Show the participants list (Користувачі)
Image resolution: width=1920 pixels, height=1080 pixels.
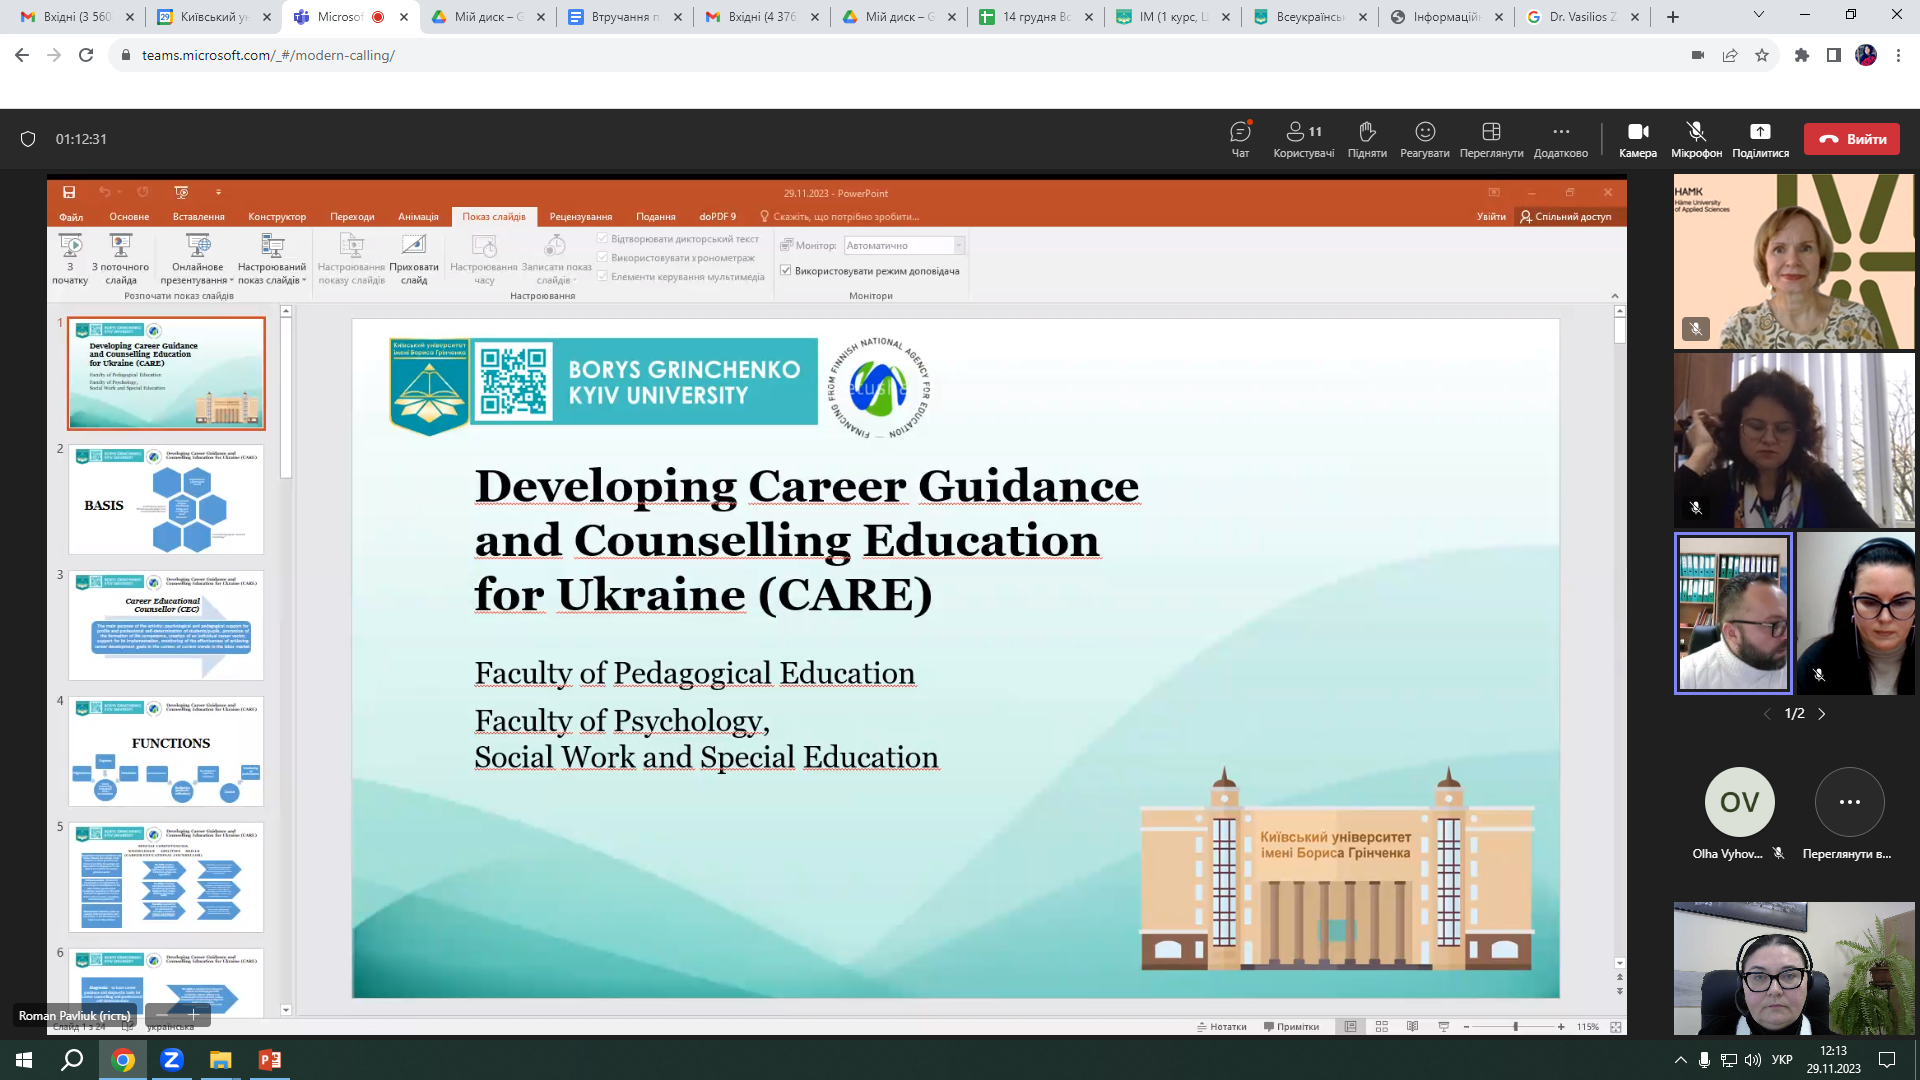pos(1303,139)
